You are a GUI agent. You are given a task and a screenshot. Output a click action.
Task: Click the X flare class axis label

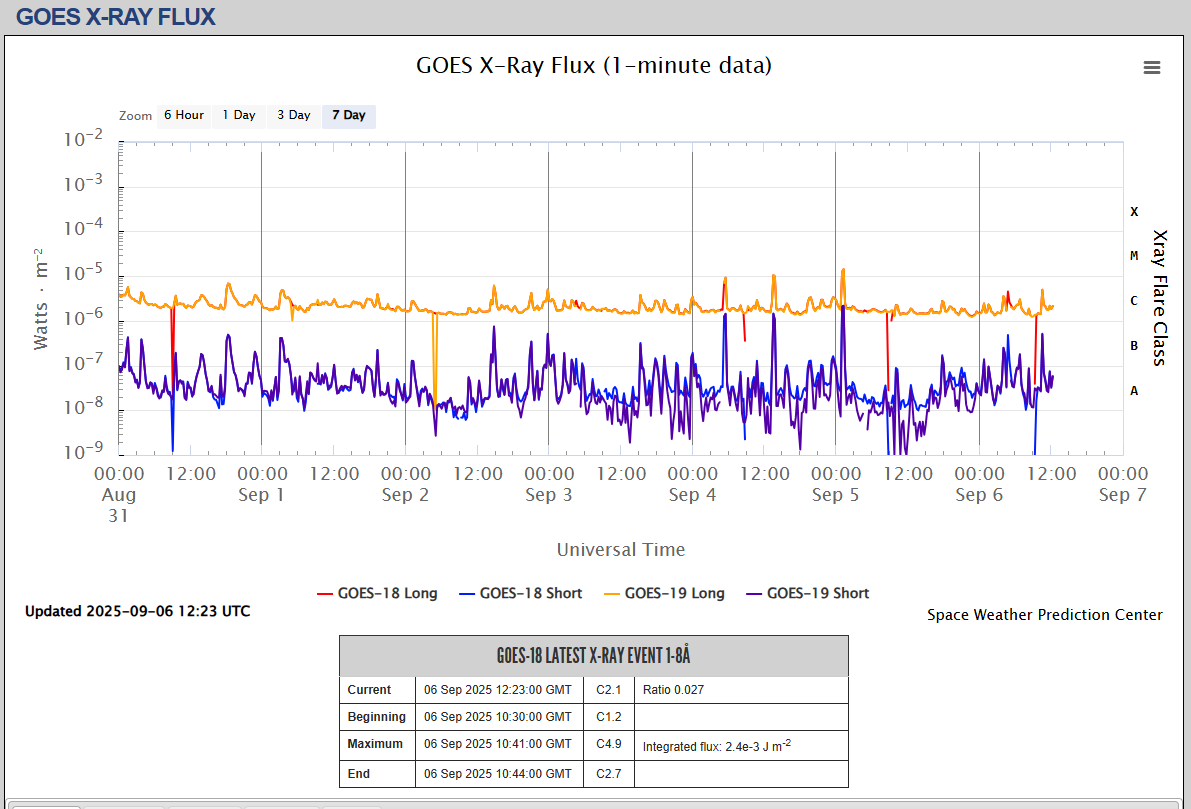coord(1134,212)
